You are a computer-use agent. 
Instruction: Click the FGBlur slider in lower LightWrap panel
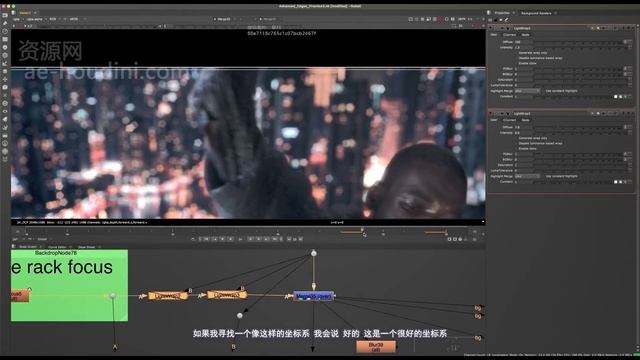(578, 154)
